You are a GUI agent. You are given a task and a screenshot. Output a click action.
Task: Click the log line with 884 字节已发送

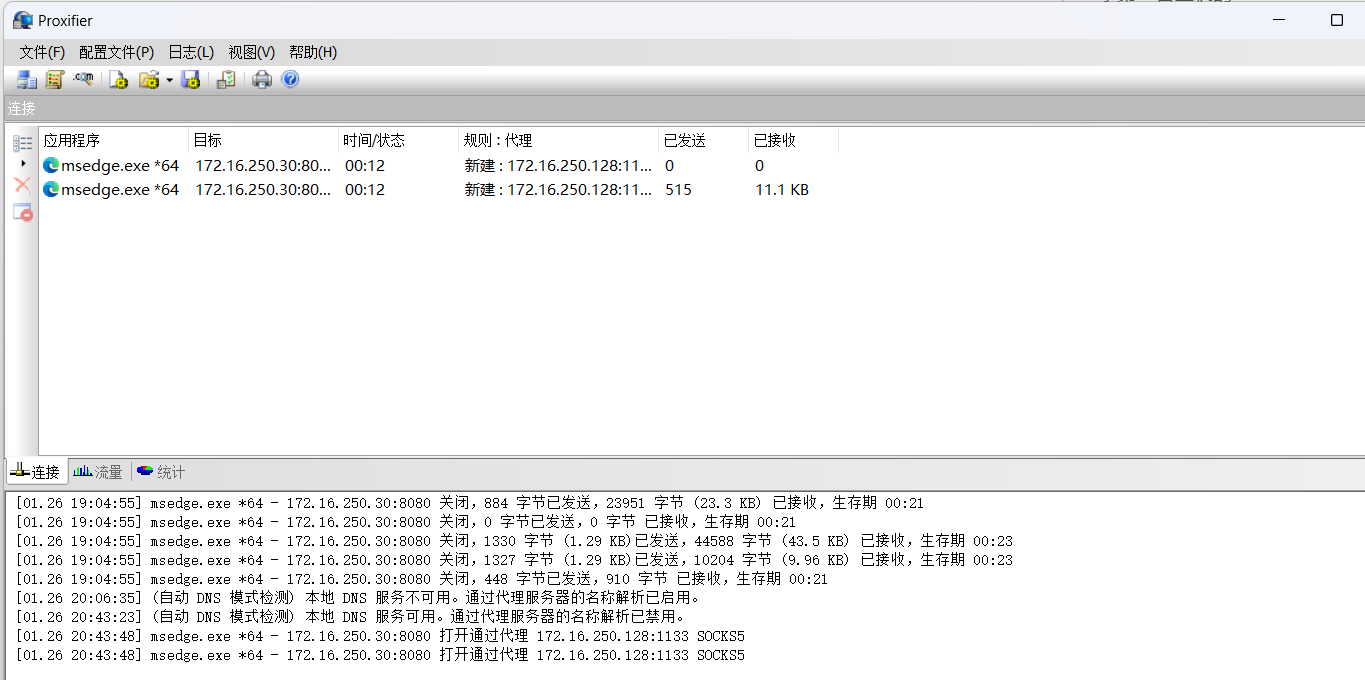[469, 503]
